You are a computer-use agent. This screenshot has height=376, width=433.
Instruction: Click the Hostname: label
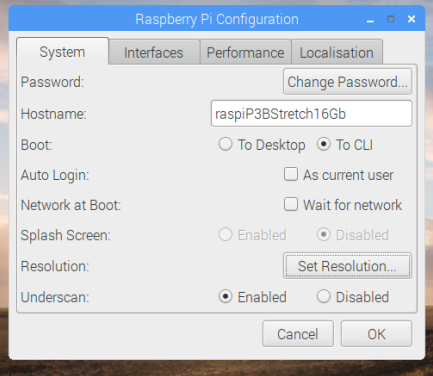point(54,114)
